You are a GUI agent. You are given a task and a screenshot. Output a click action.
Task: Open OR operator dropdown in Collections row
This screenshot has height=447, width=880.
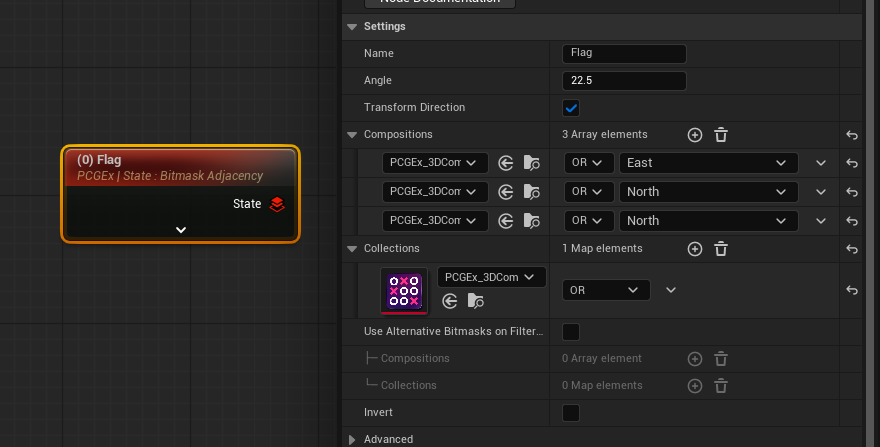(605, 290)
